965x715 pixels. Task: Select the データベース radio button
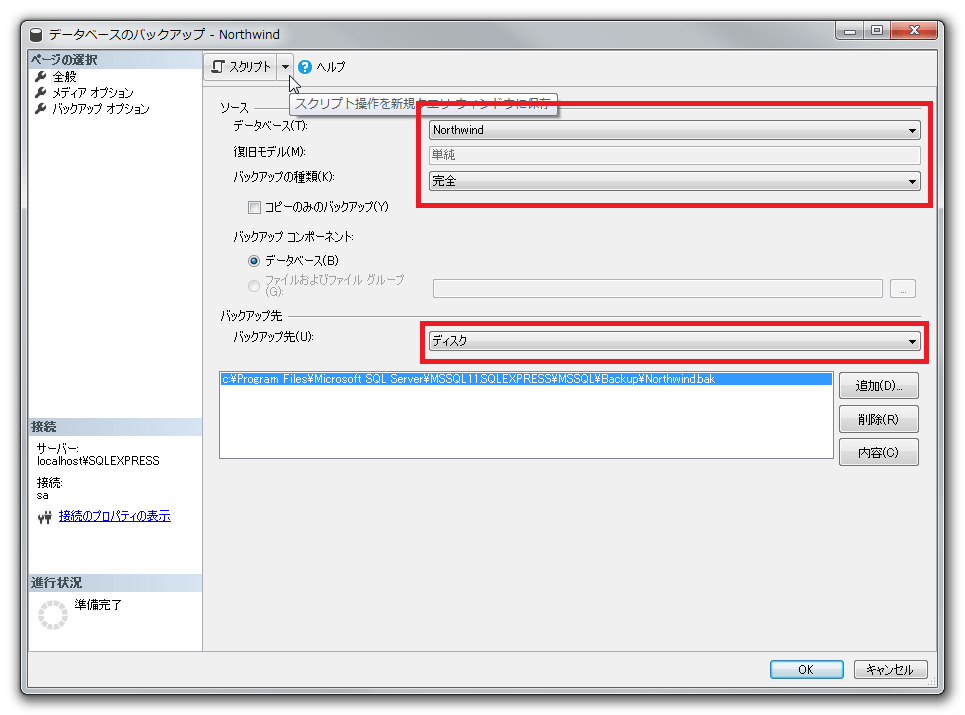[x=254, y=260]
